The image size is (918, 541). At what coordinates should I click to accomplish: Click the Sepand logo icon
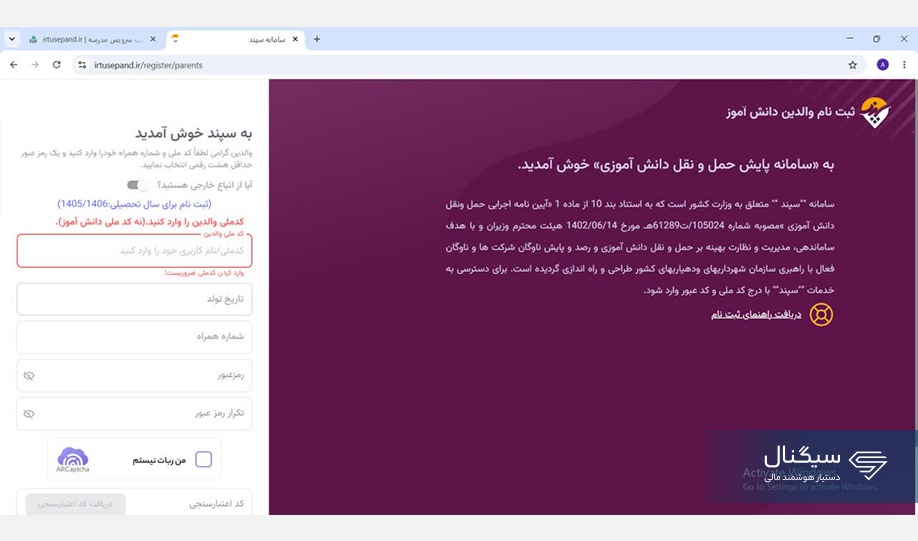[875, 112]
